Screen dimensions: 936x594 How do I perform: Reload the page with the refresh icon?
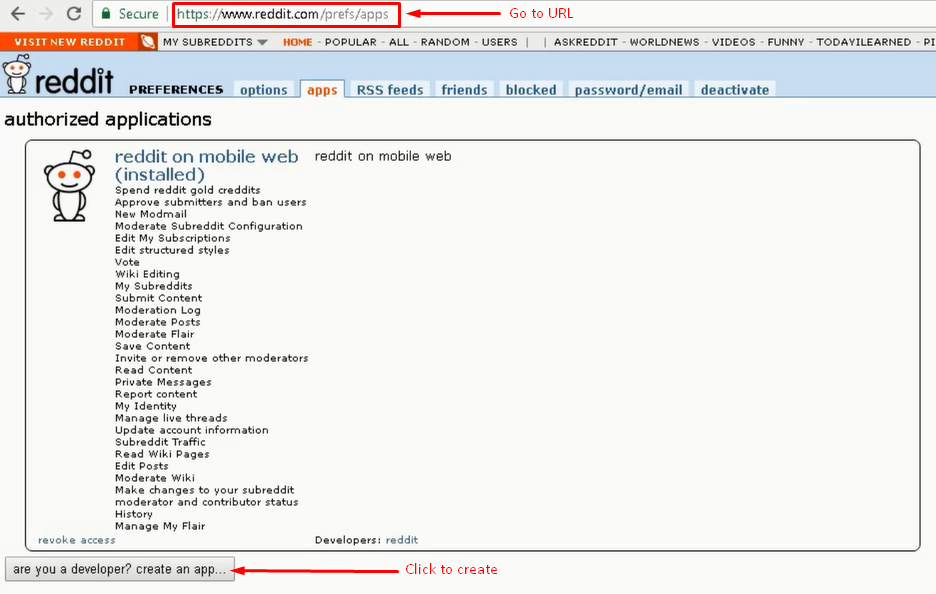coord(74,14)
